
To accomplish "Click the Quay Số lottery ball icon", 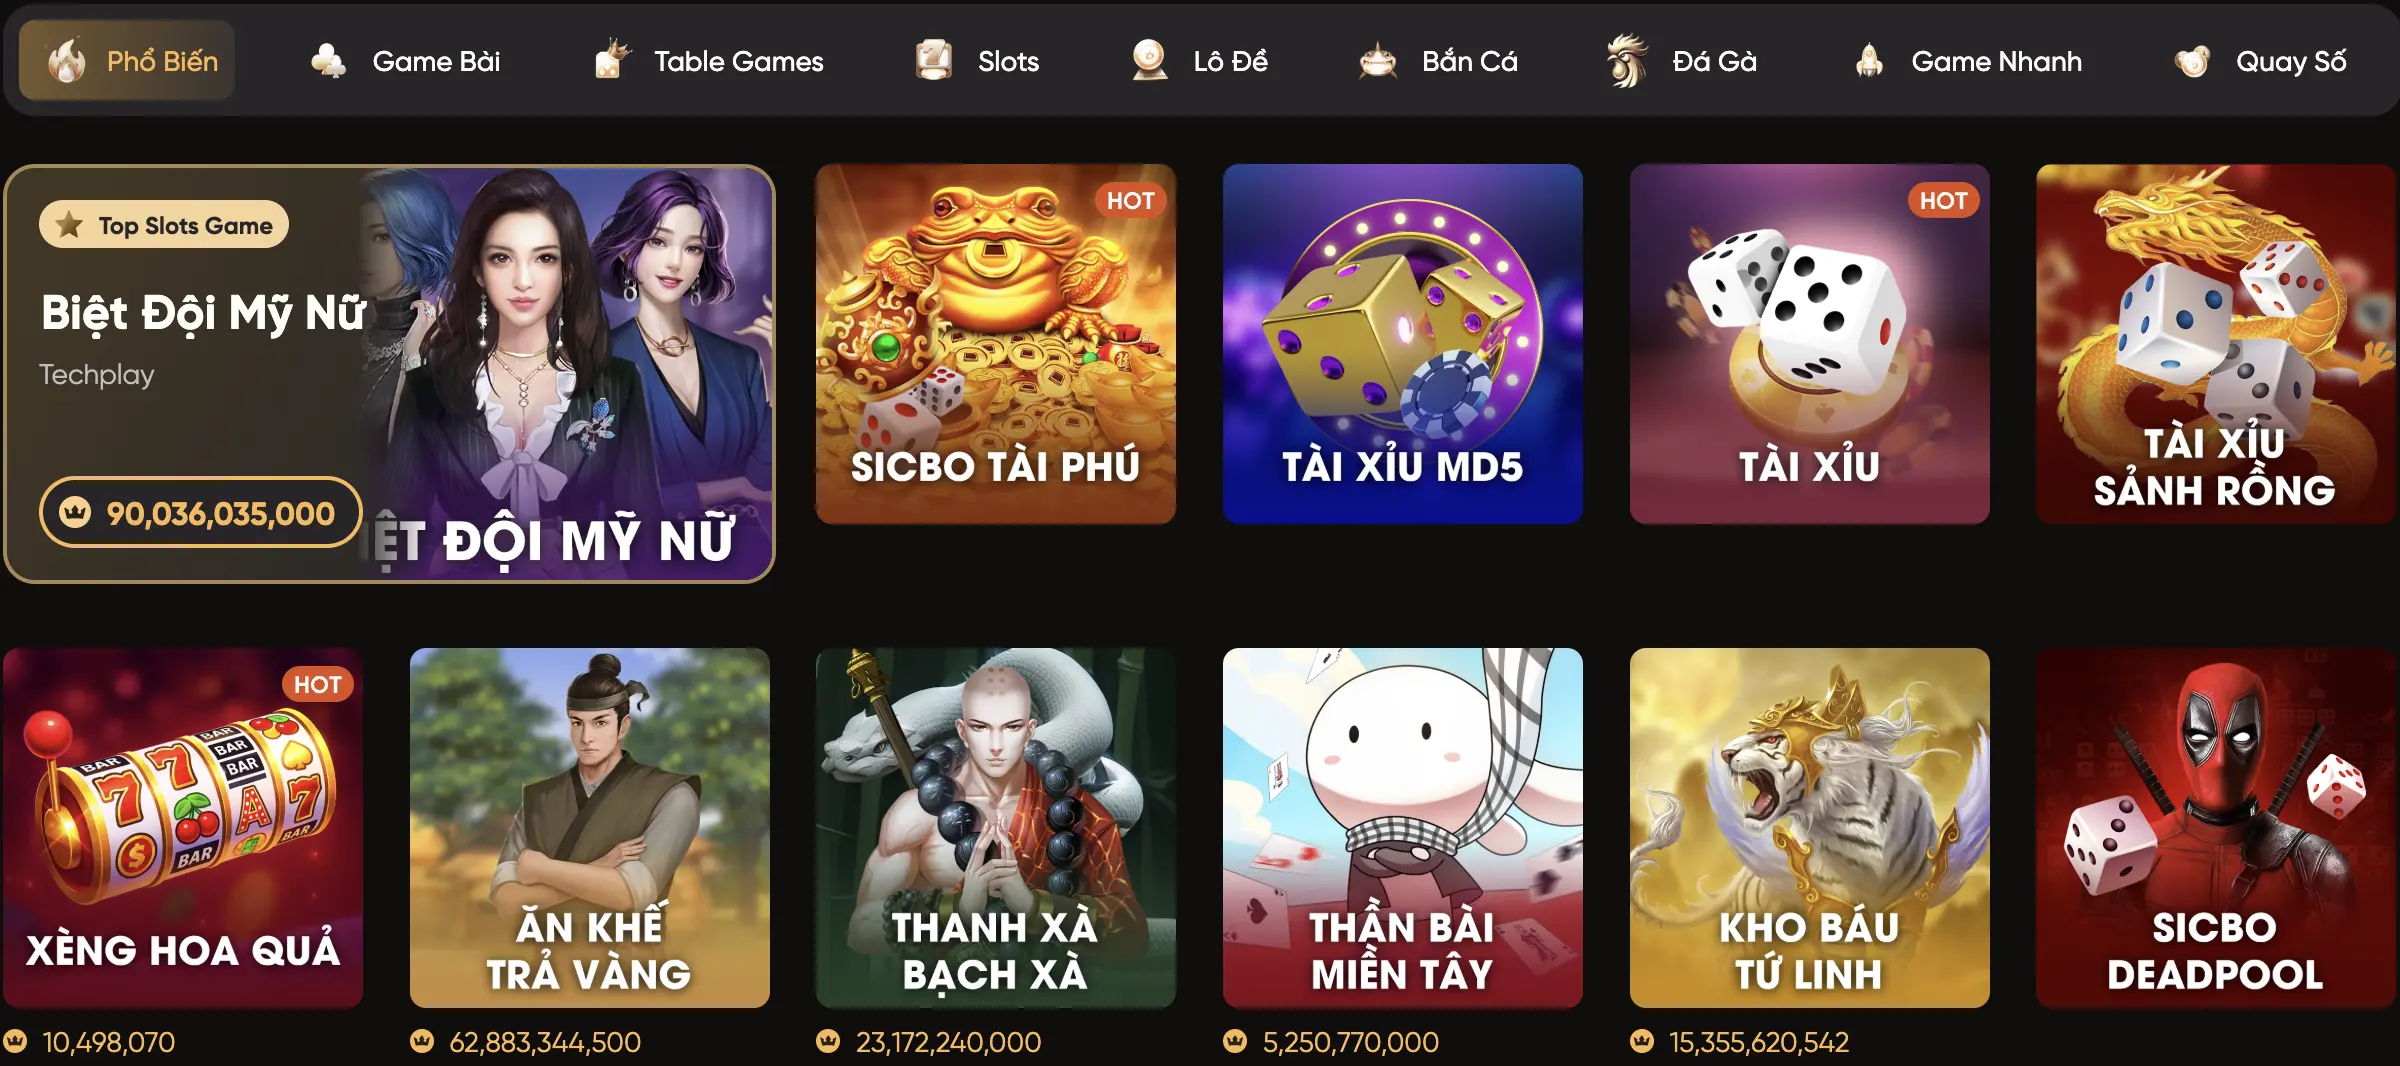I will pyautogui.click(x=2192, y=61).
